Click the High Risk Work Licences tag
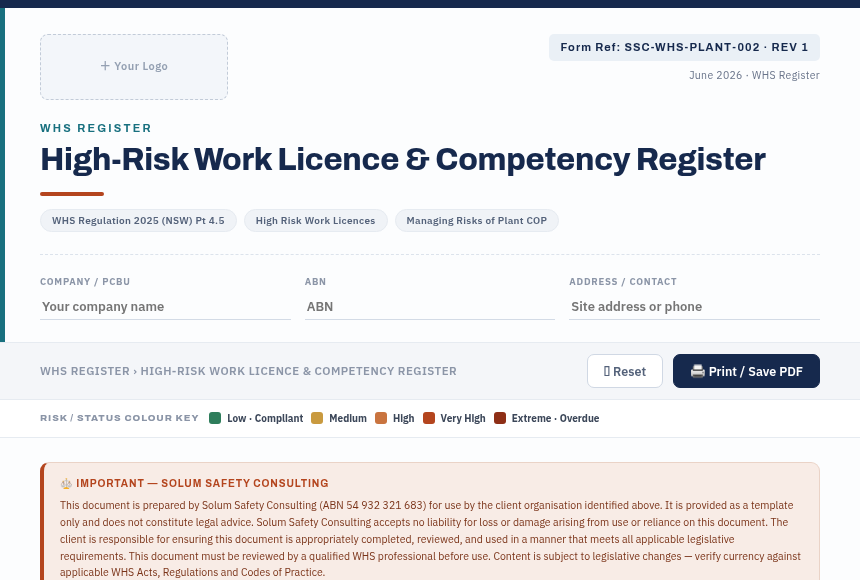The width and height of the screenshot is (860, 580). tap(315, 221)
